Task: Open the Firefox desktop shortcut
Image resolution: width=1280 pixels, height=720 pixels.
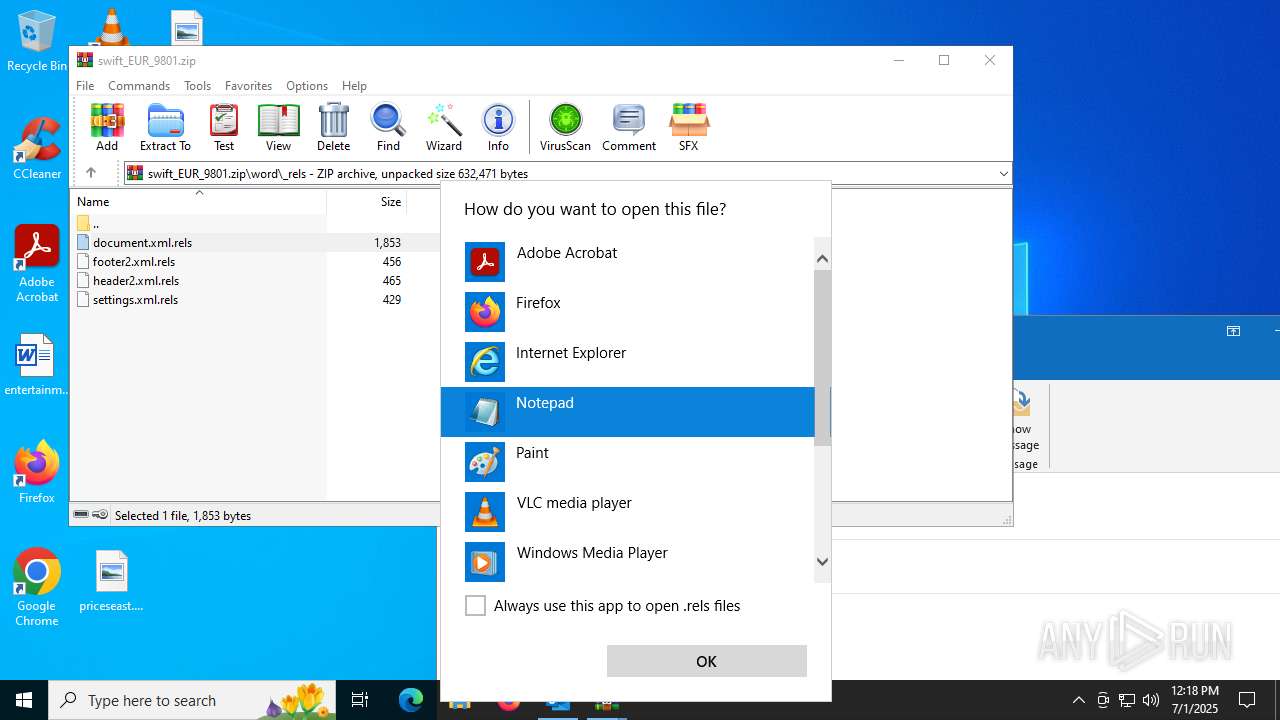Action: (37, 472)
